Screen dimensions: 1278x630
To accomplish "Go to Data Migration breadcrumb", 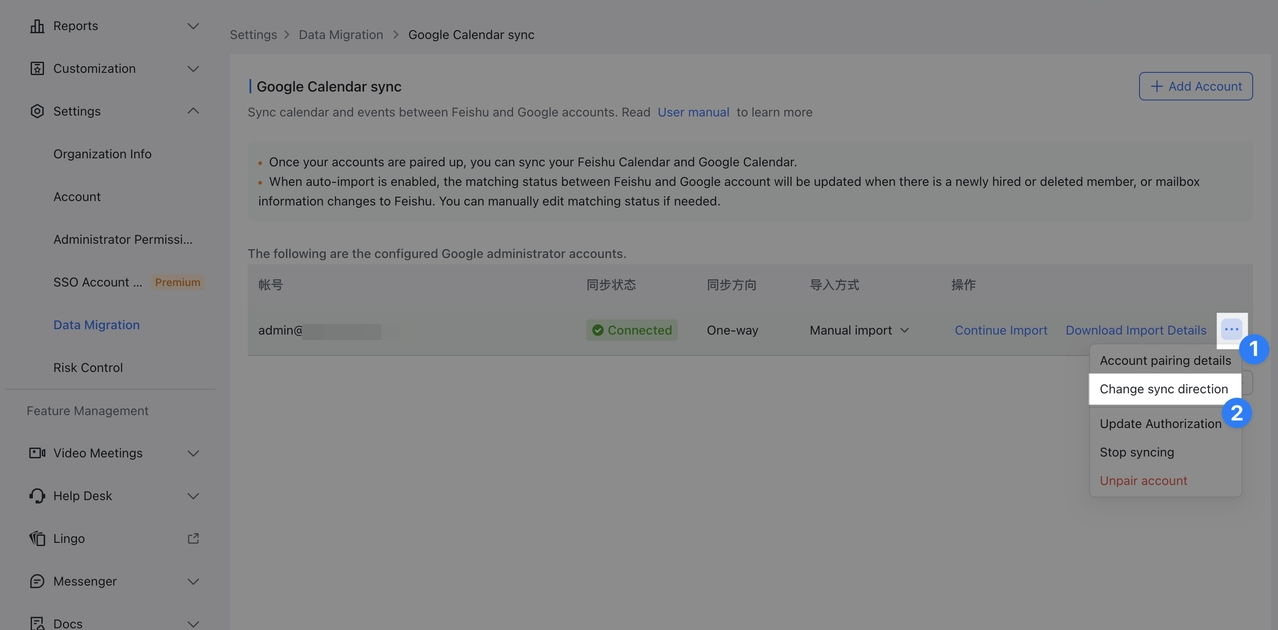I will click(340, 35).
